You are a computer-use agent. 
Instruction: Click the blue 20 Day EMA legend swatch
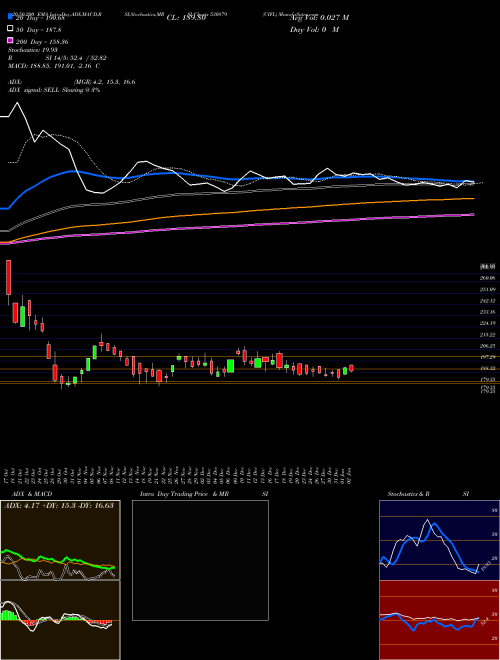(10, 17)
